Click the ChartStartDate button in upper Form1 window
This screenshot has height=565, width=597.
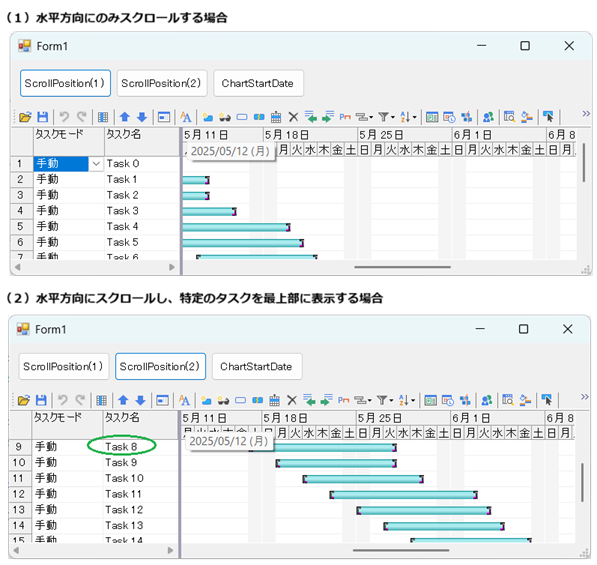point(258,83)
